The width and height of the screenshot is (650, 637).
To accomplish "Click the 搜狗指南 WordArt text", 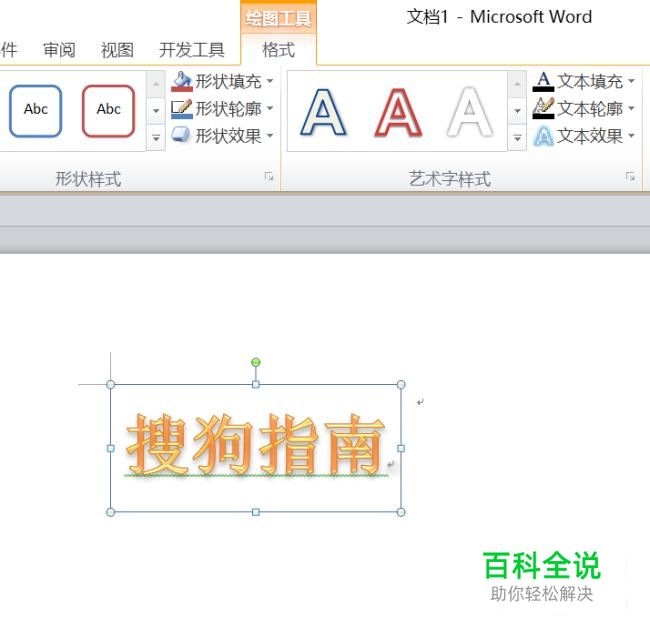I will [256, 445].
